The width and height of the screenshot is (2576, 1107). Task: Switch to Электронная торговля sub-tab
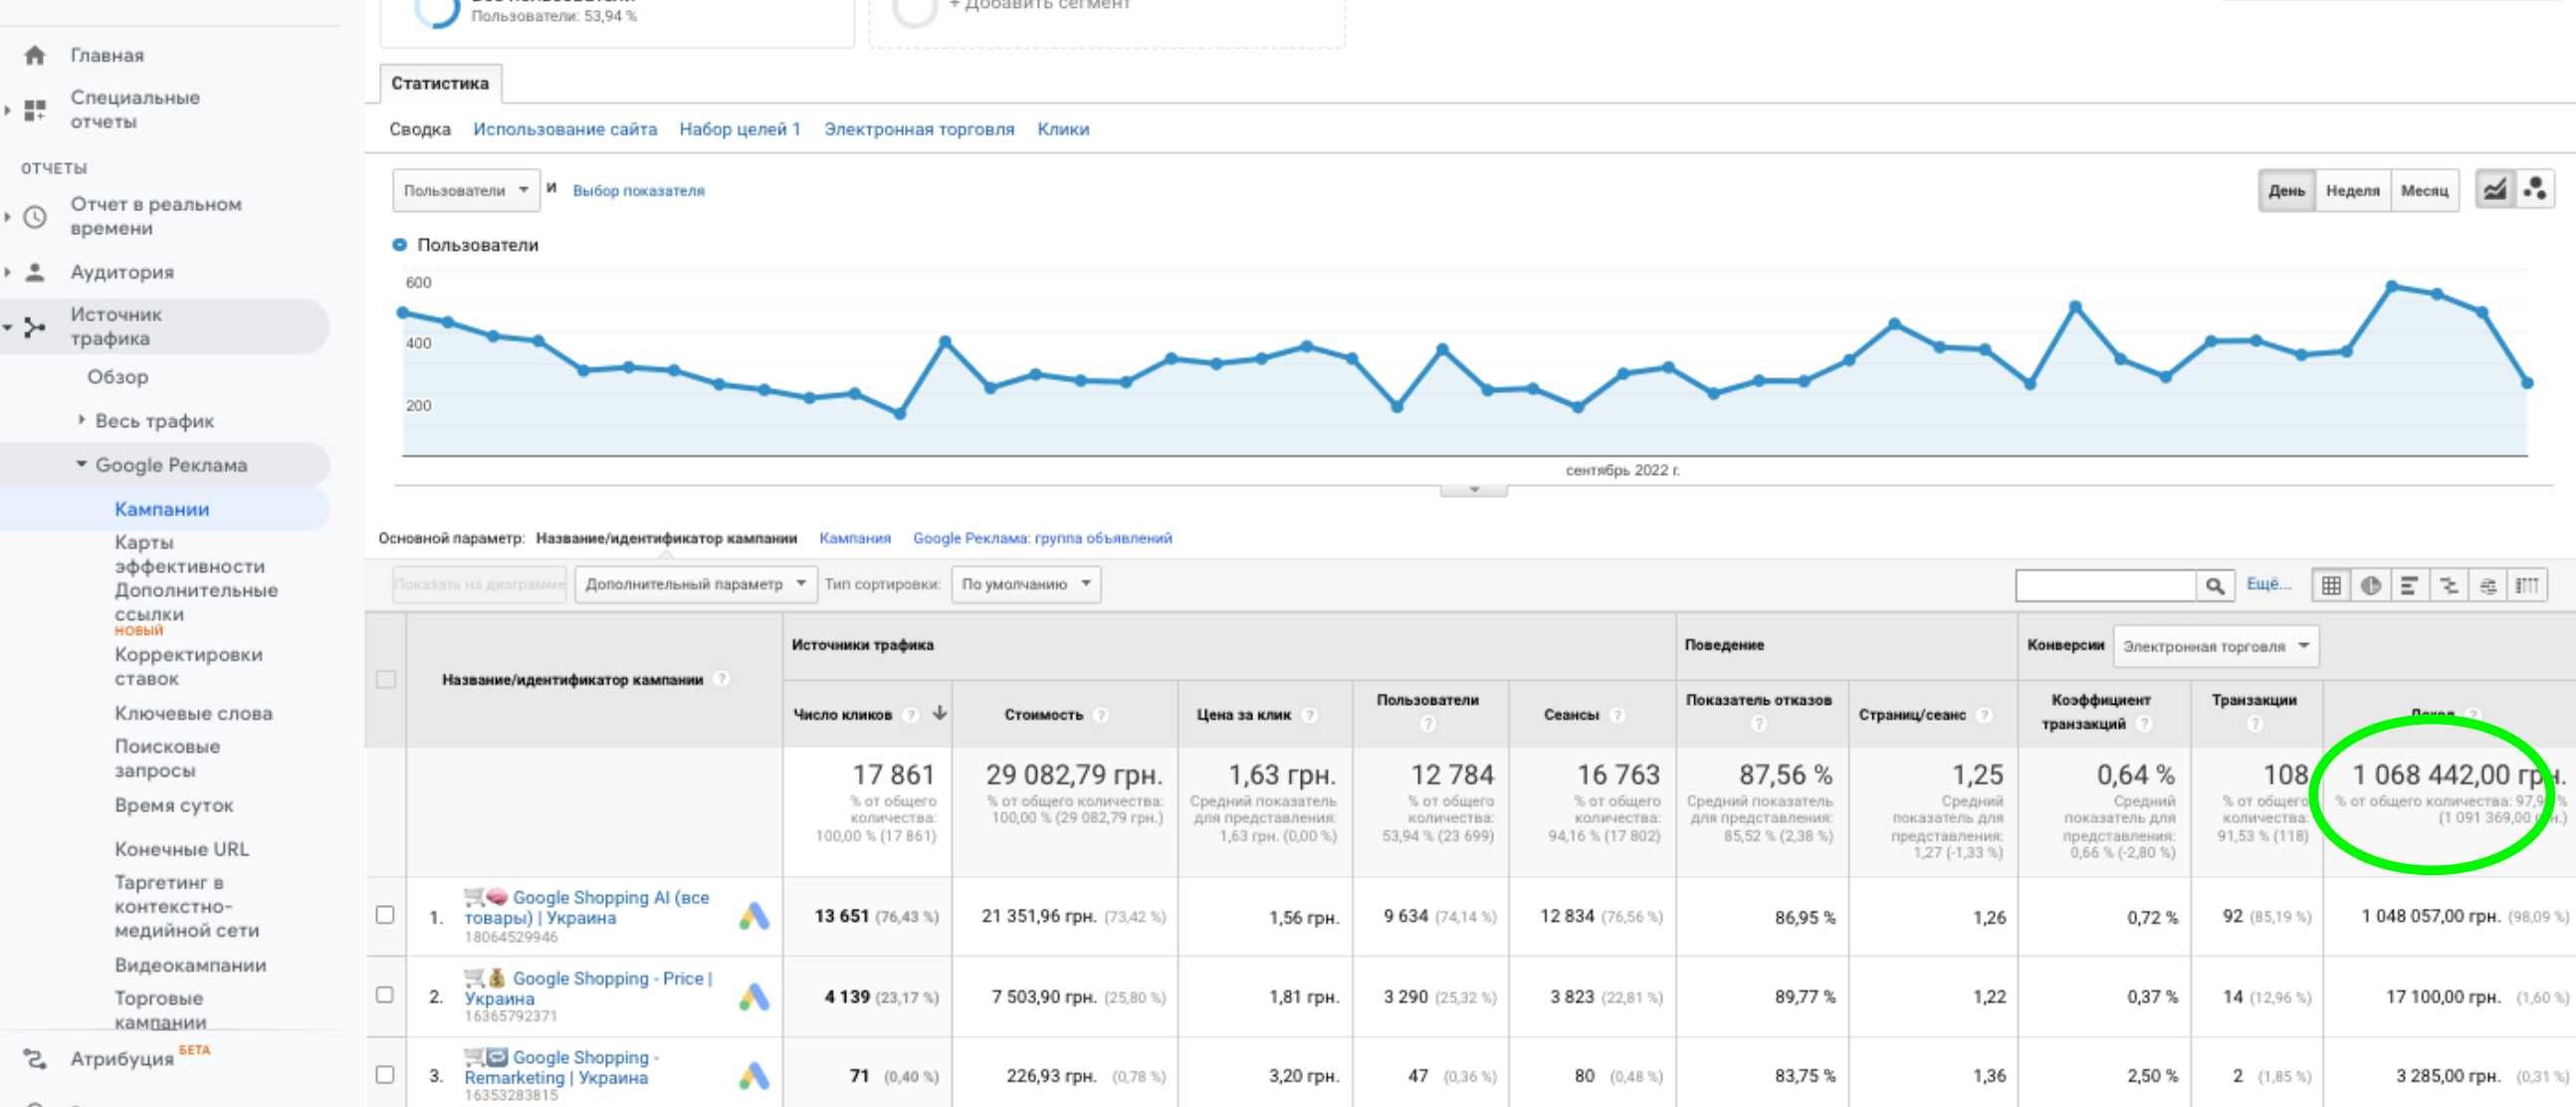point(919,130)
